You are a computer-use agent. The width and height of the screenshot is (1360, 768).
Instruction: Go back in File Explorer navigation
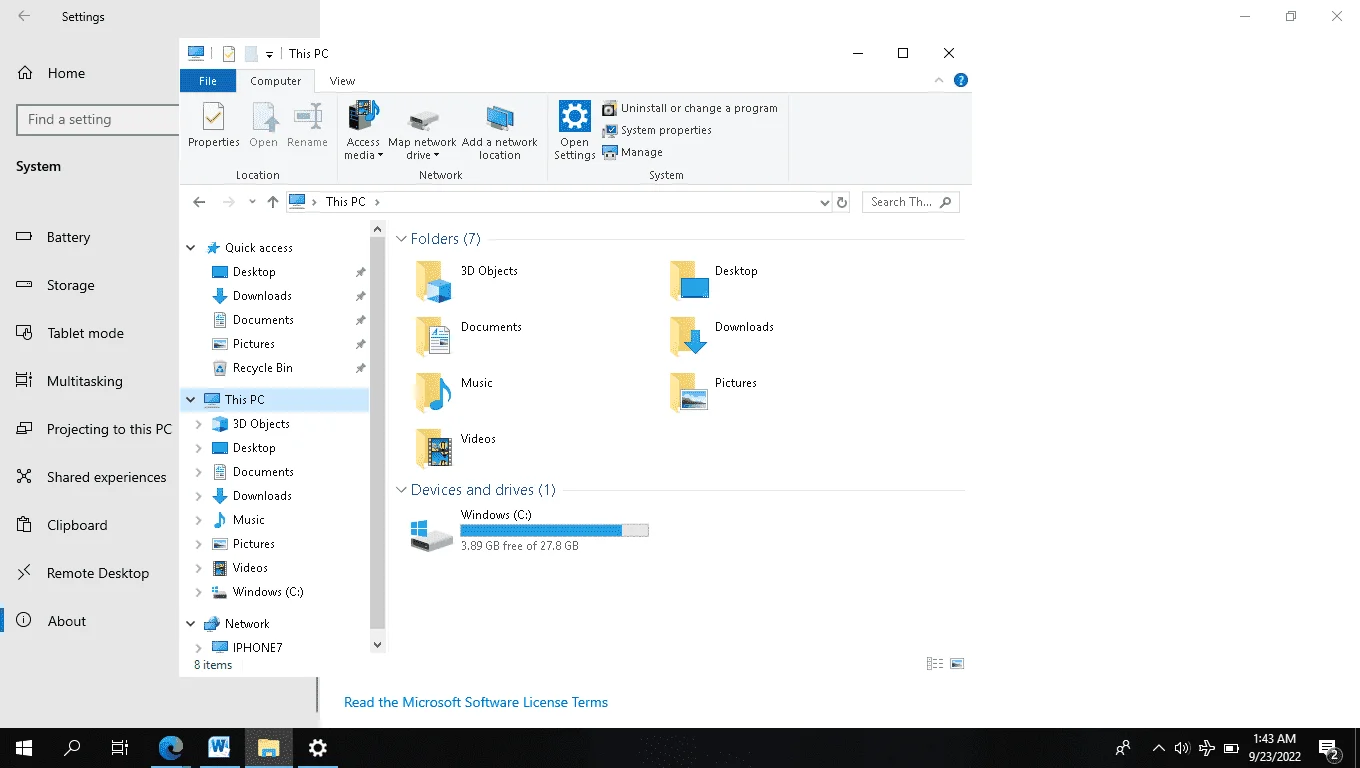(199, 202)
